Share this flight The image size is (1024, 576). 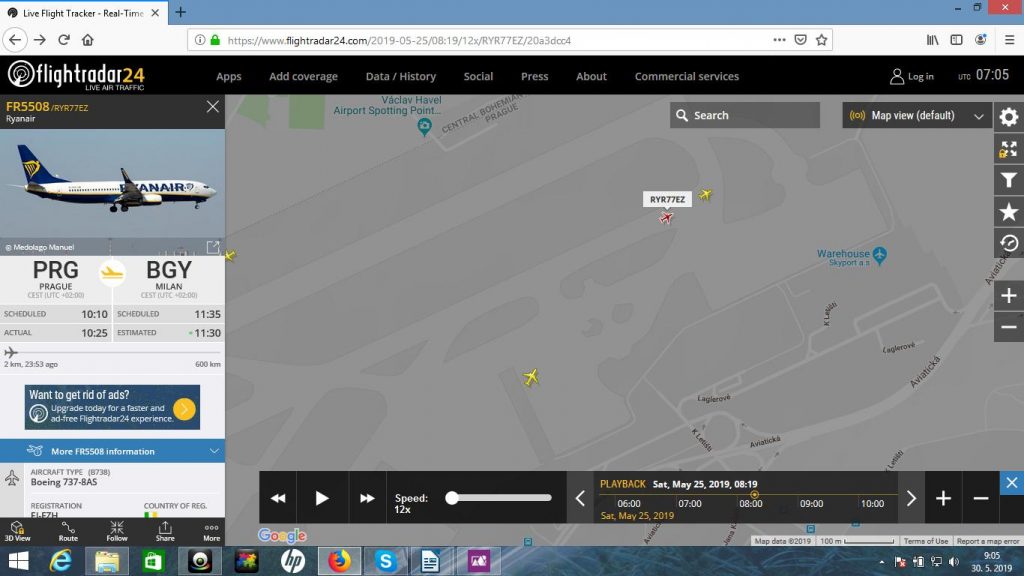(x=165, y=532)
